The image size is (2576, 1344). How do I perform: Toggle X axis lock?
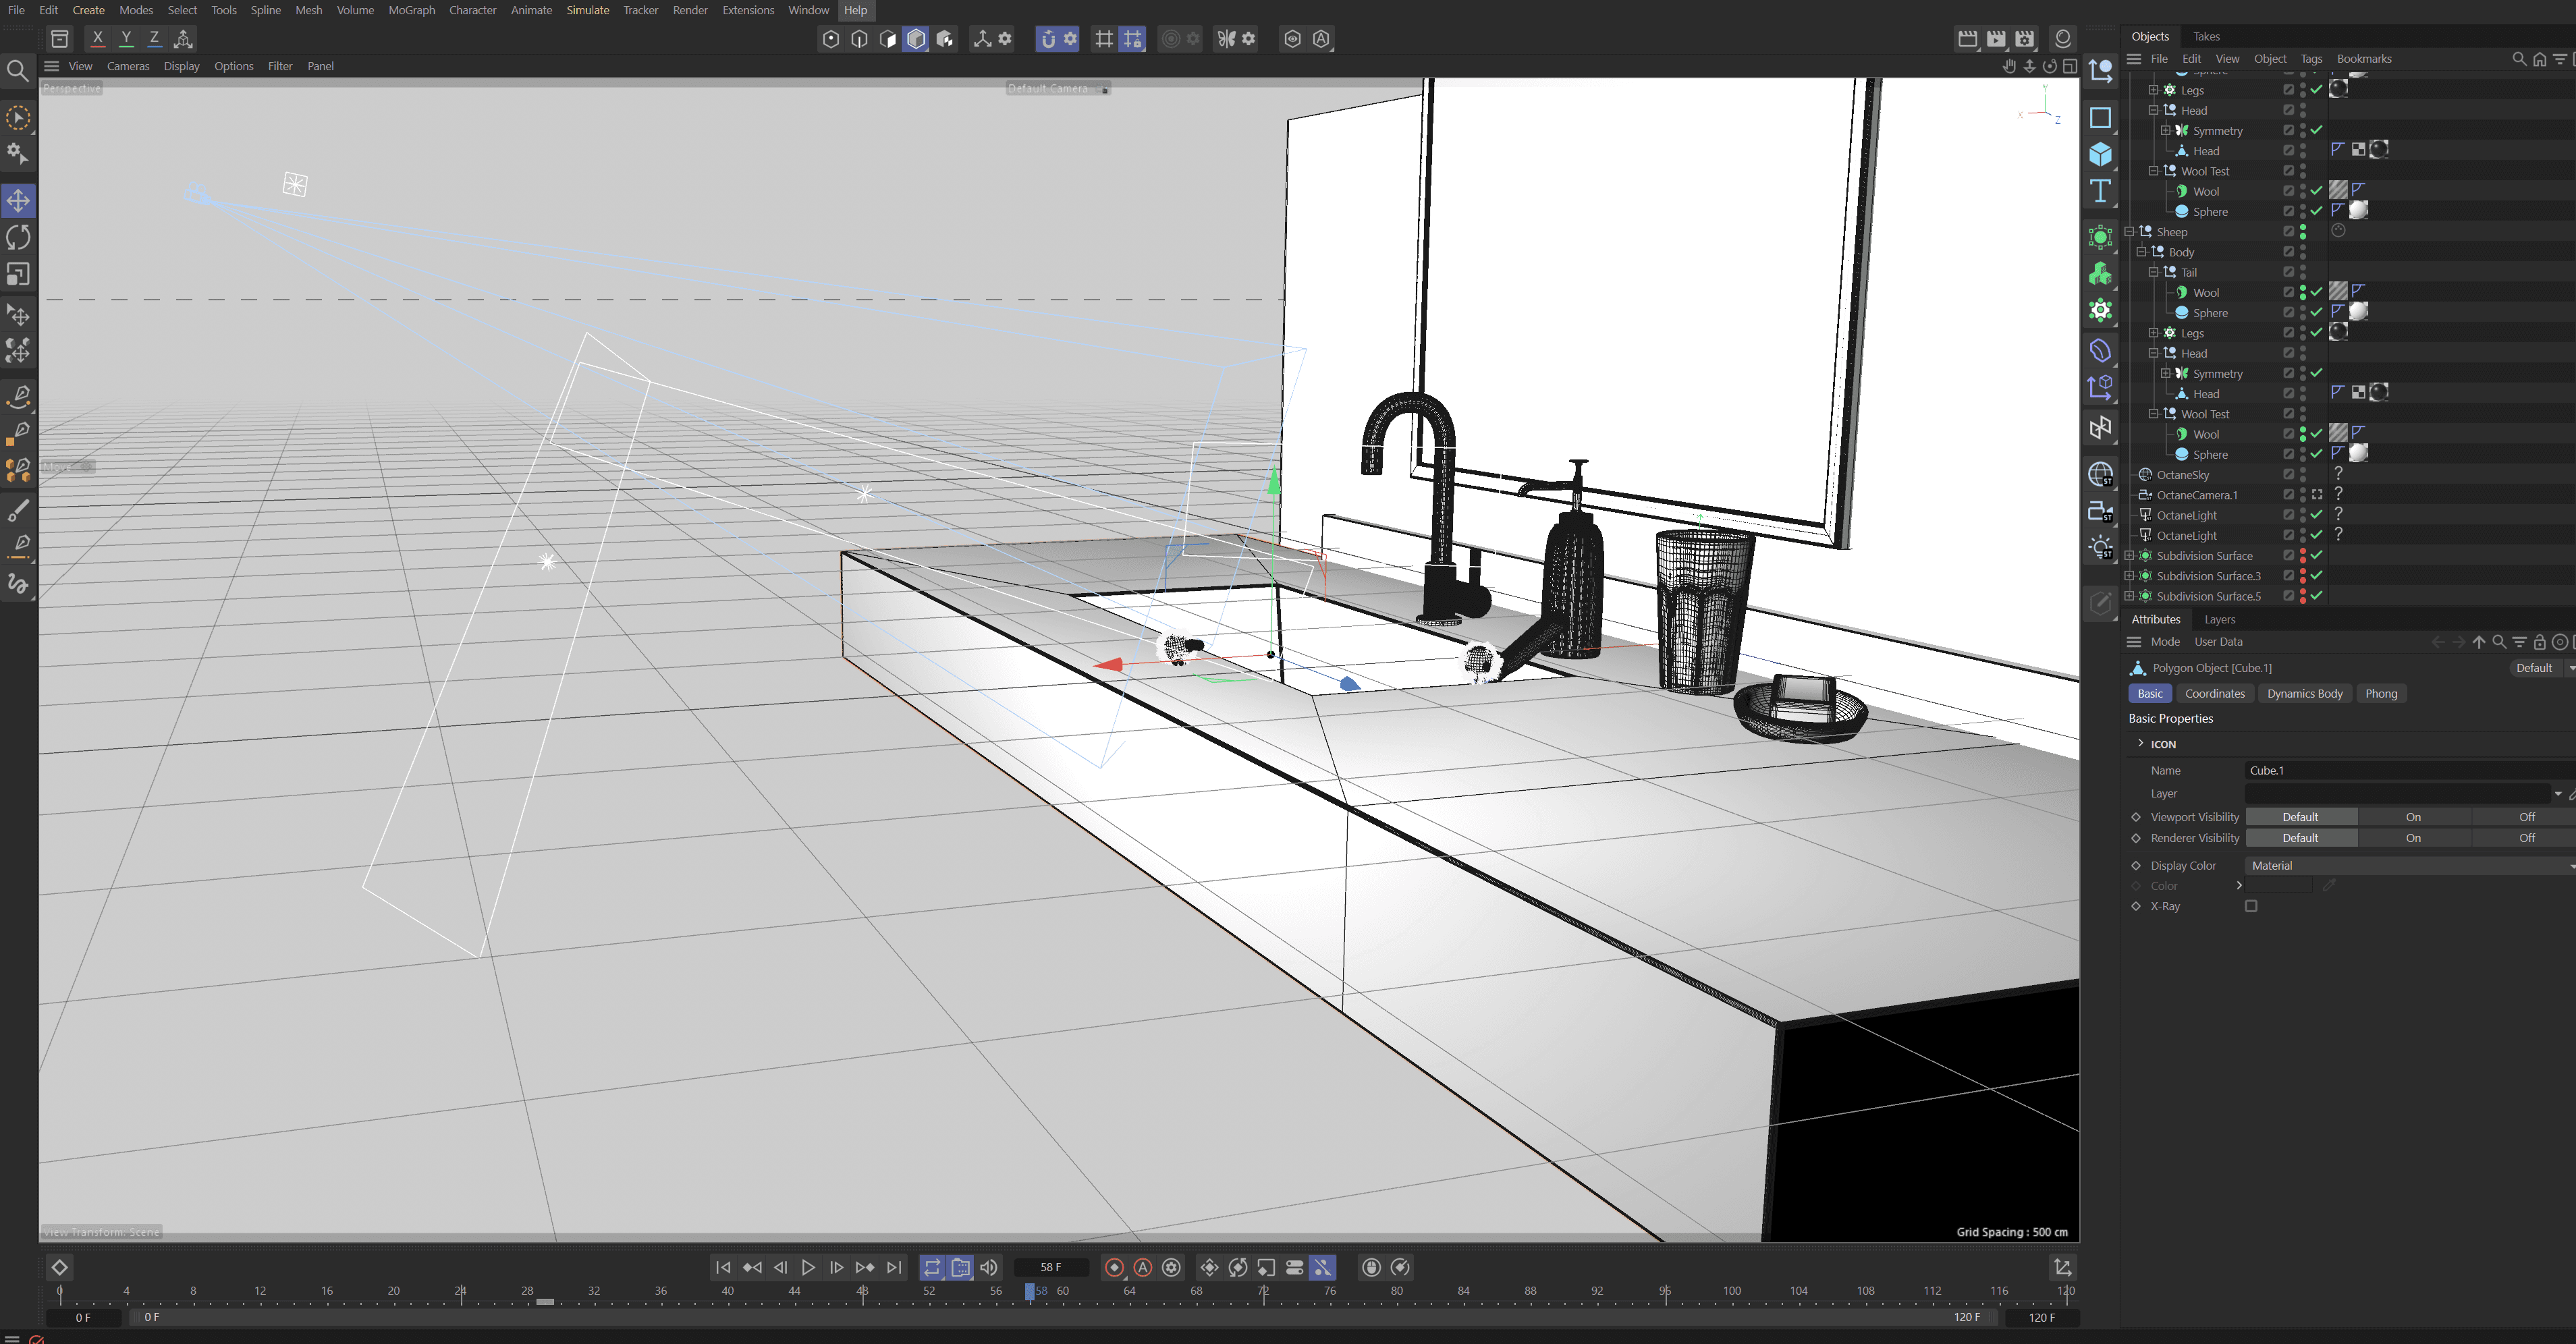(97, 38)
